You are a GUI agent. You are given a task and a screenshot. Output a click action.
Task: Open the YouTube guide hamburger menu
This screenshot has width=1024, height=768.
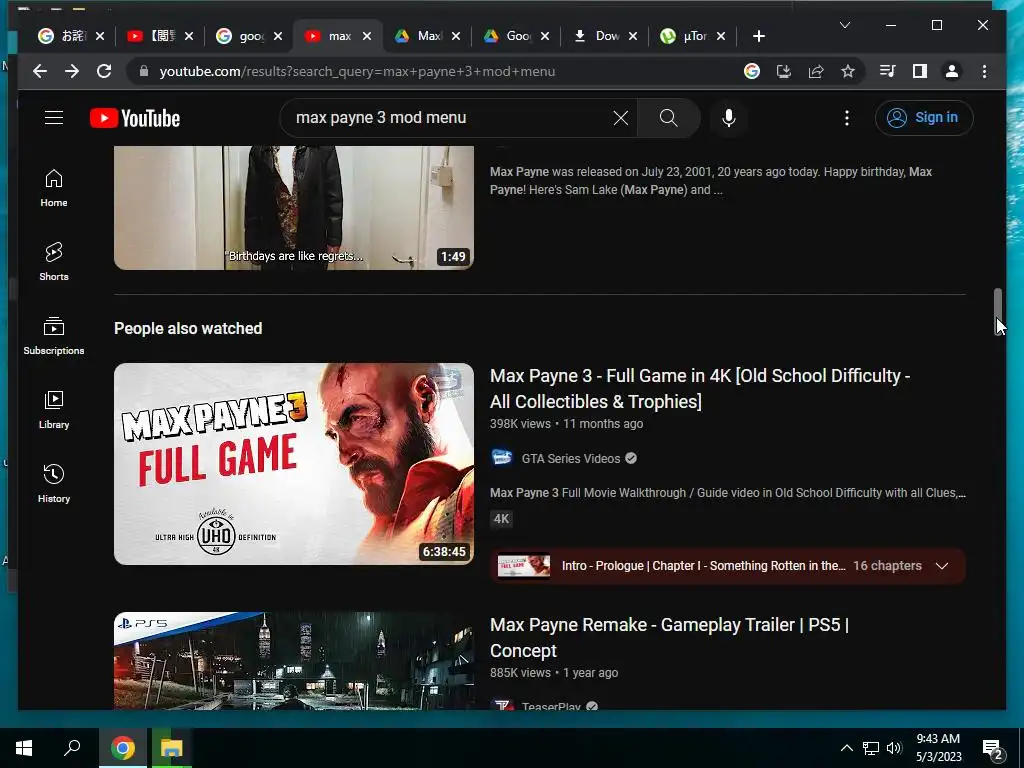[54, 118]
